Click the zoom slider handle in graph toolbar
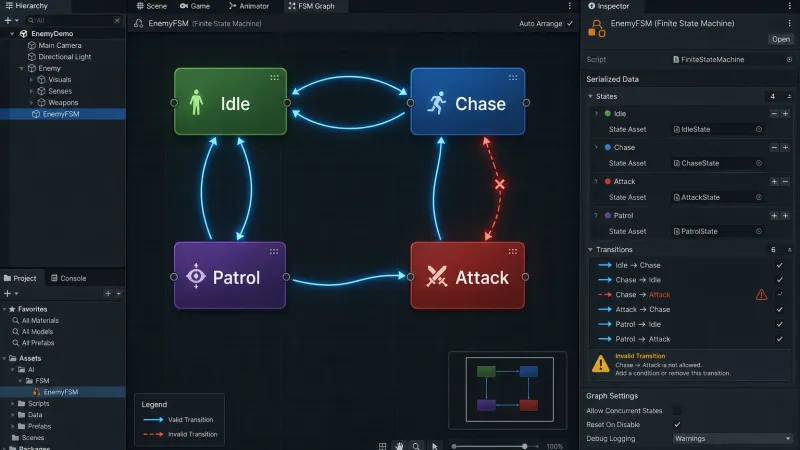 tap(524, 446)
